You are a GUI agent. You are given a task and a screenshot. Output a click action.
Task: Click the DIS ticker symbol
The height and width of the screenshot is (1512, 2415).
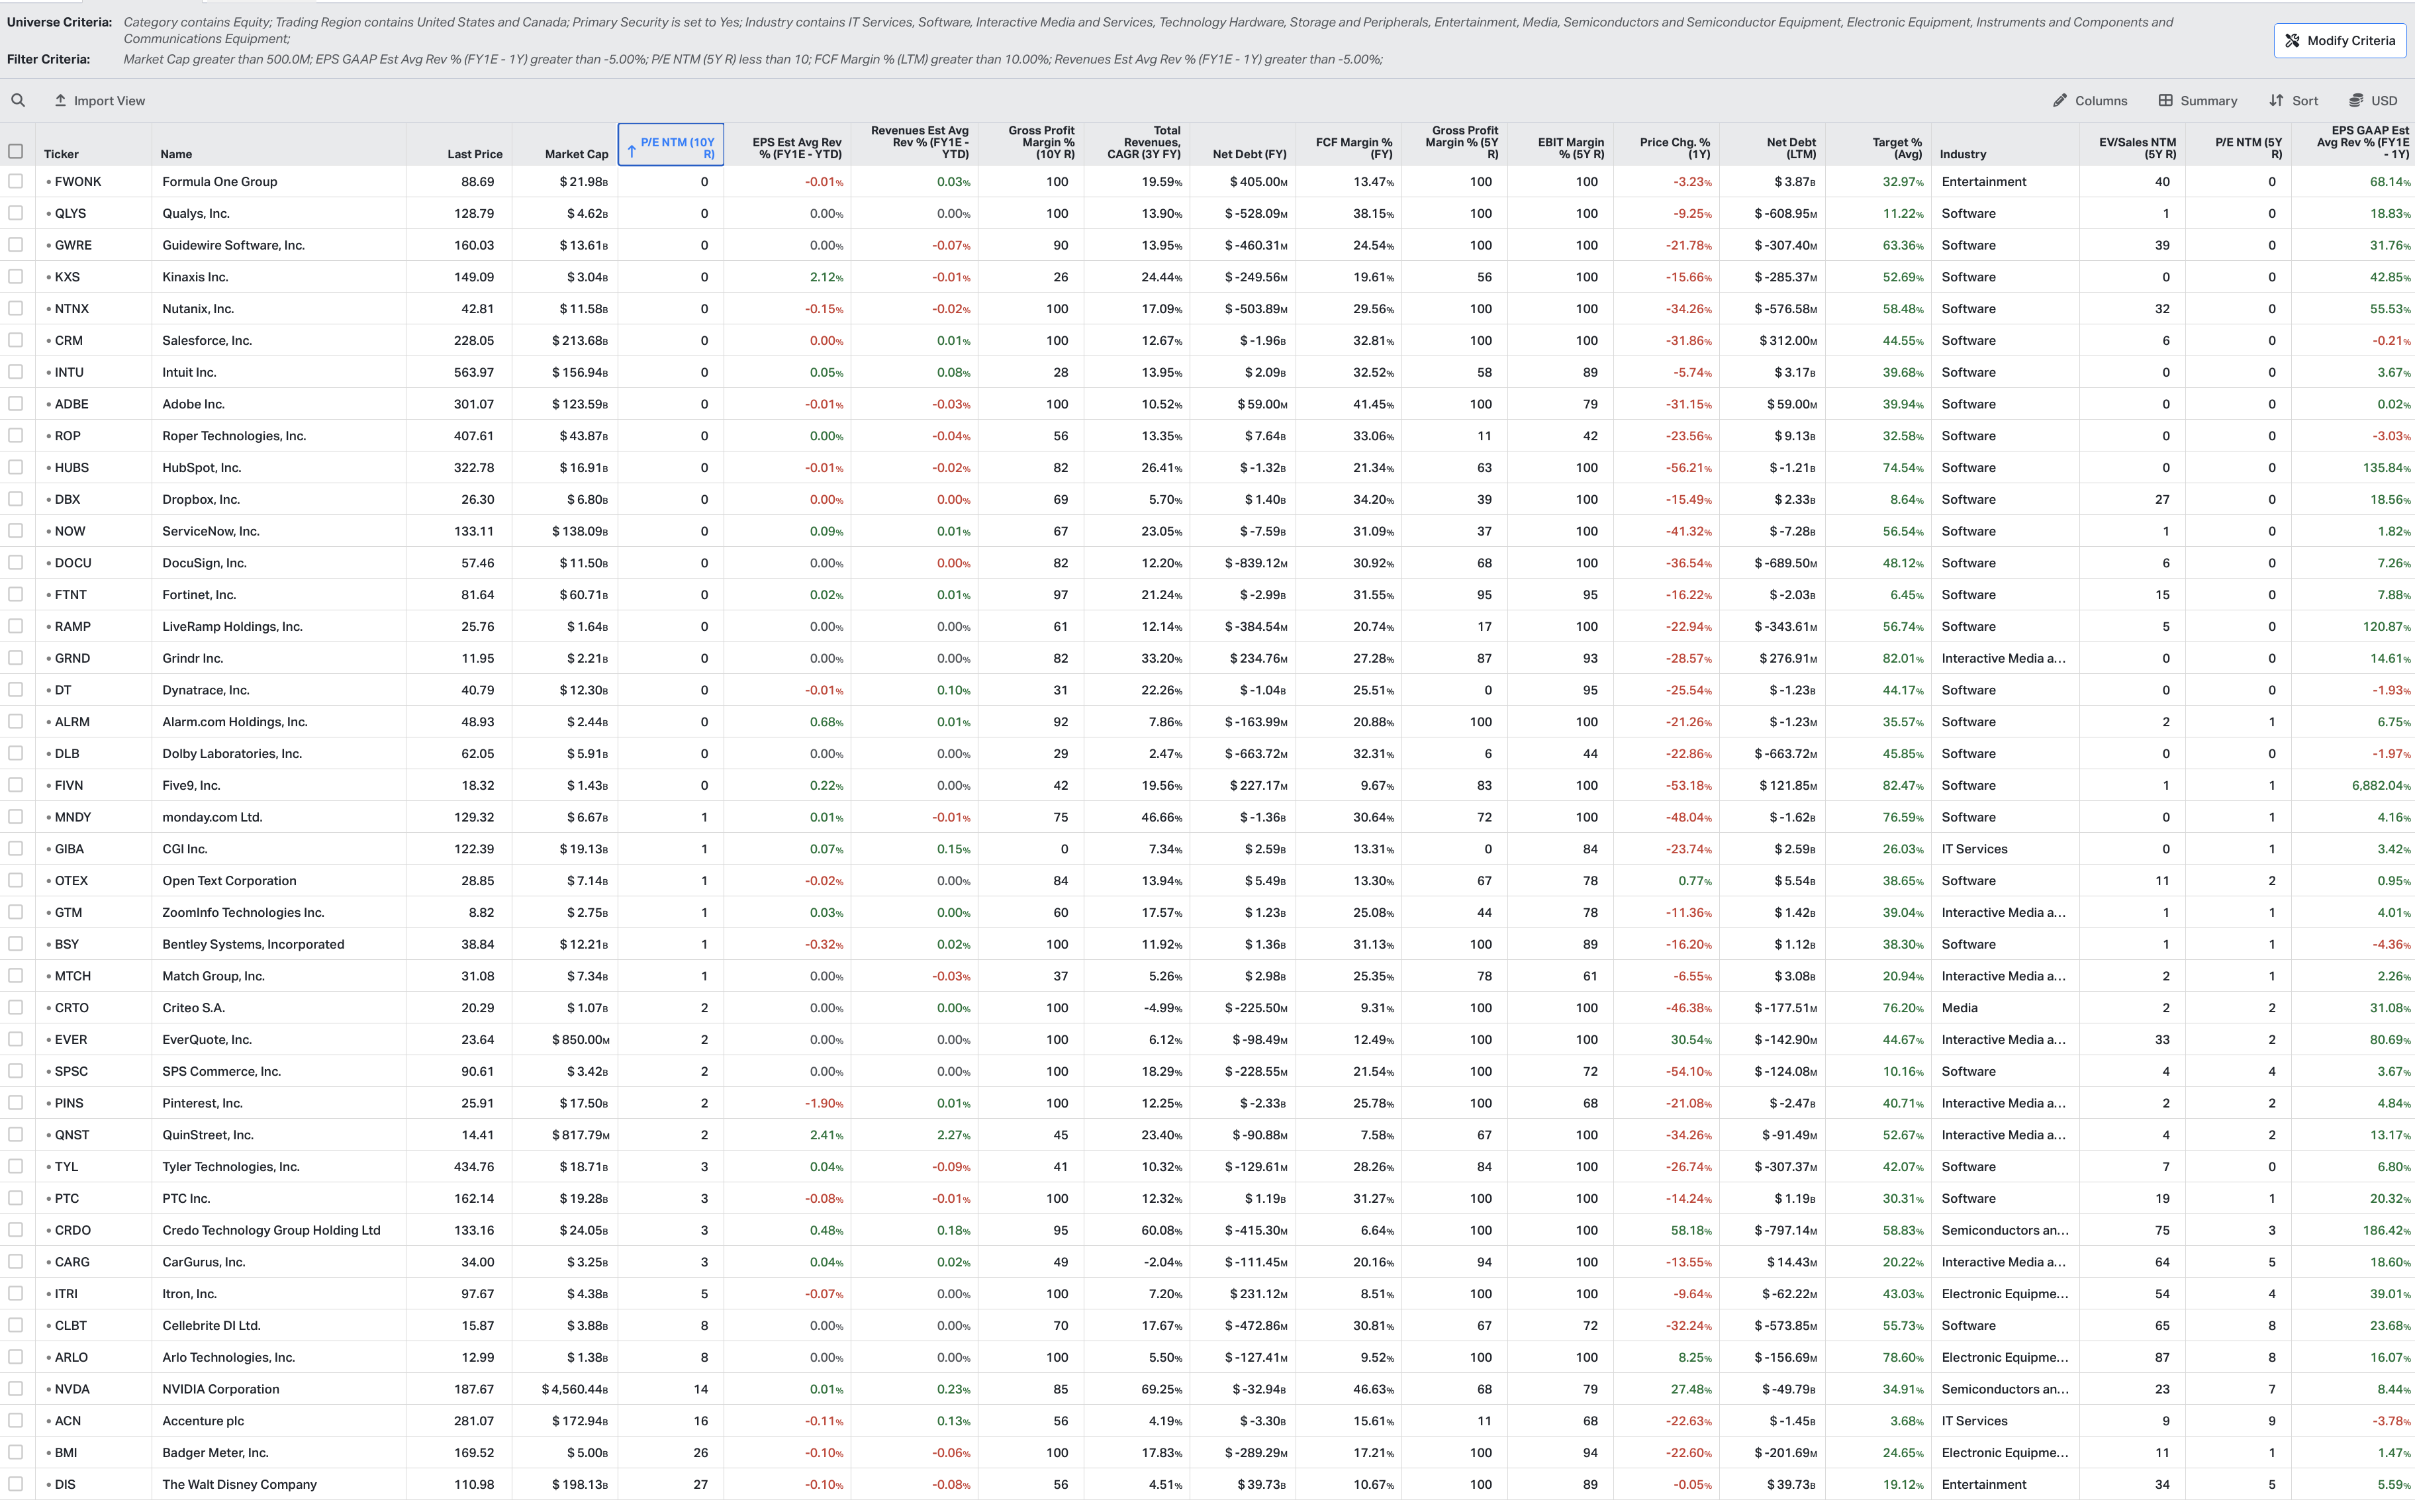pyautogui.click(x=65, y=1484)
